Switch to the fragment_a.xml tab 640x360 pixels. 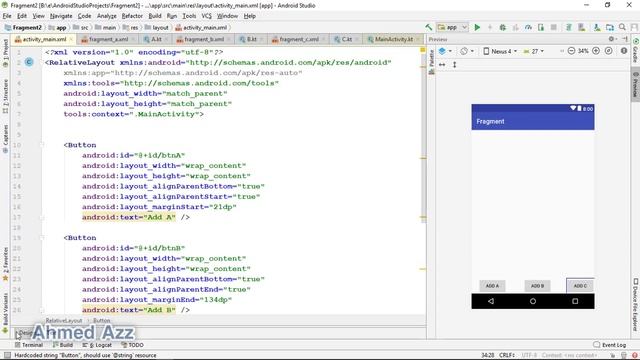[x=108, y=39]
